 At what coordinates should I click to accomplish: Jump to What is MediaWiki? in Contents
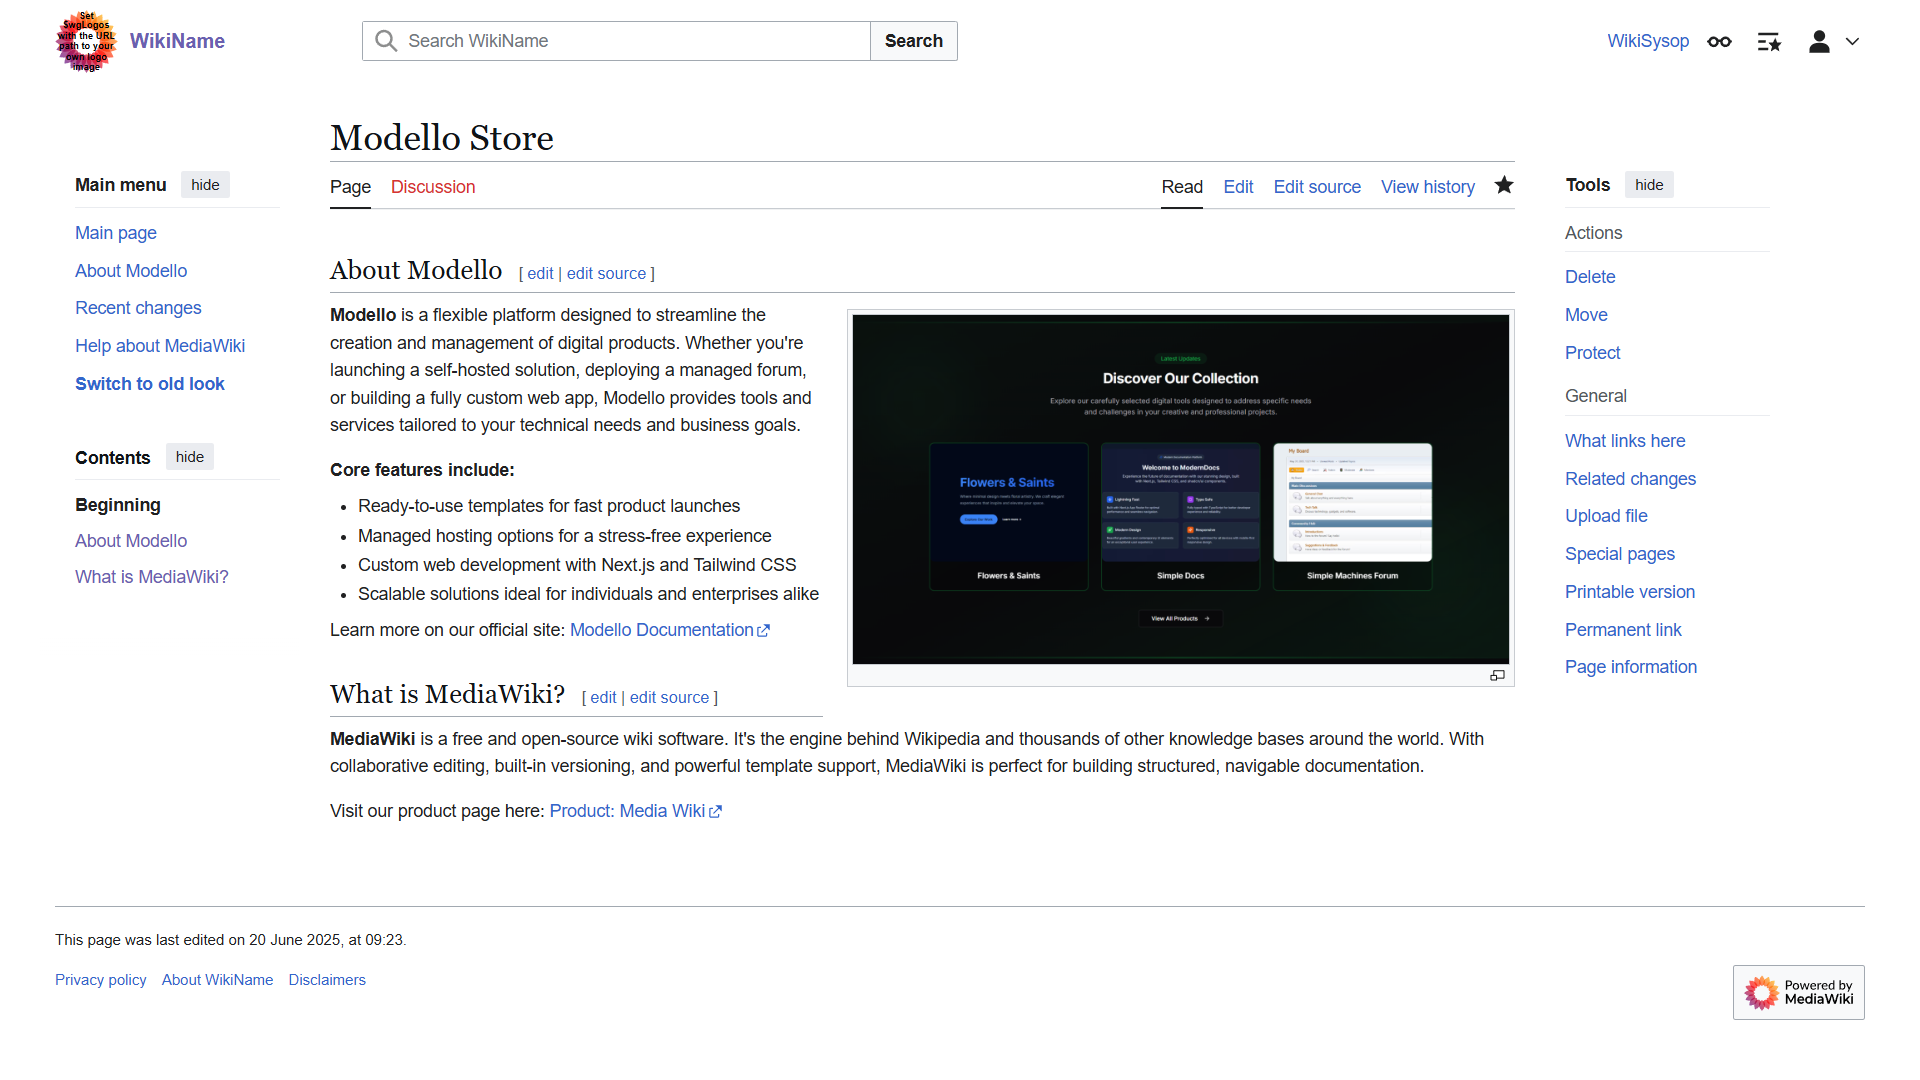pyautogui.click(x=152, y=577)
